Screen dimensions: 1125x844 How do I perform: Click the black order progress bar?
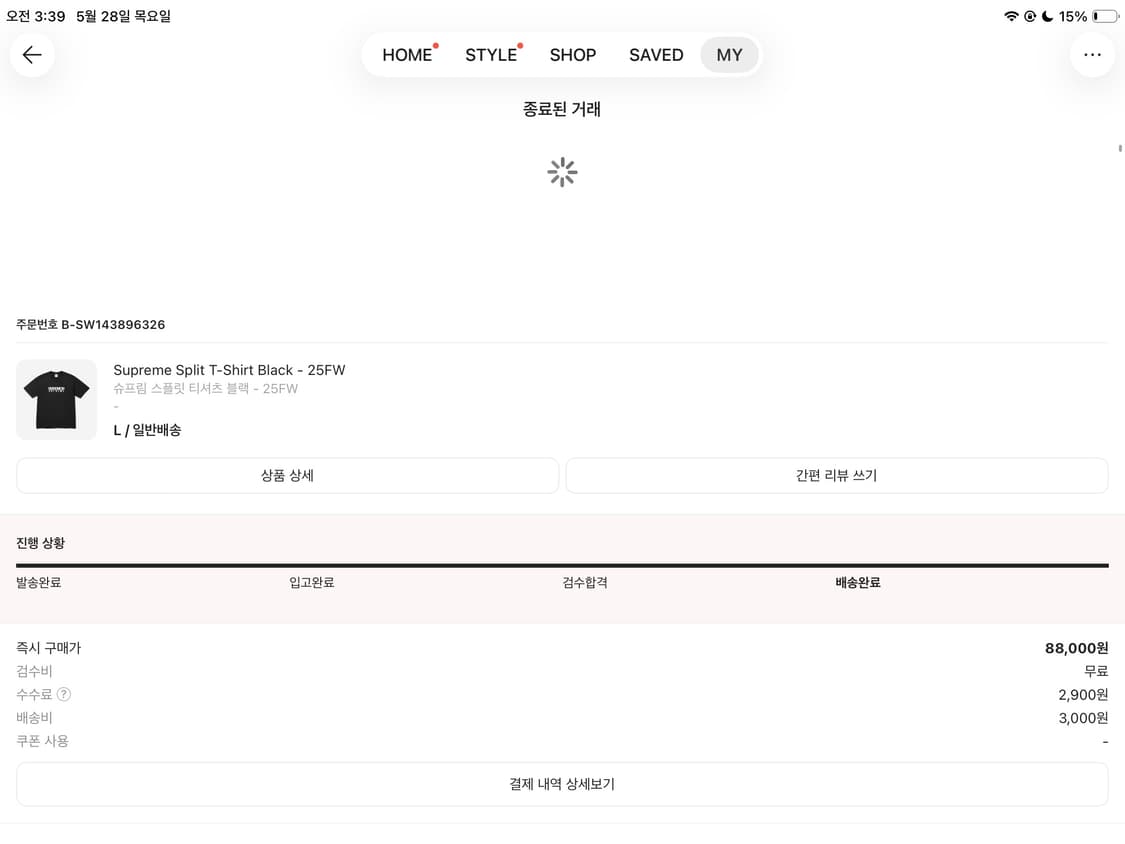pos(562,566)
